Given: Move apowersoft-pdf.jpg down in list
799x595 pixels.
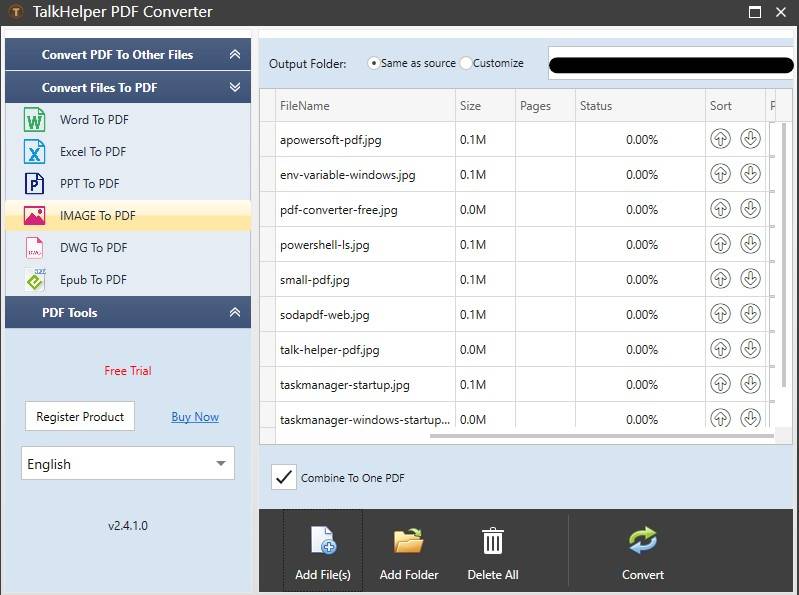Looking at the screenshot, I should coord(750,139).
